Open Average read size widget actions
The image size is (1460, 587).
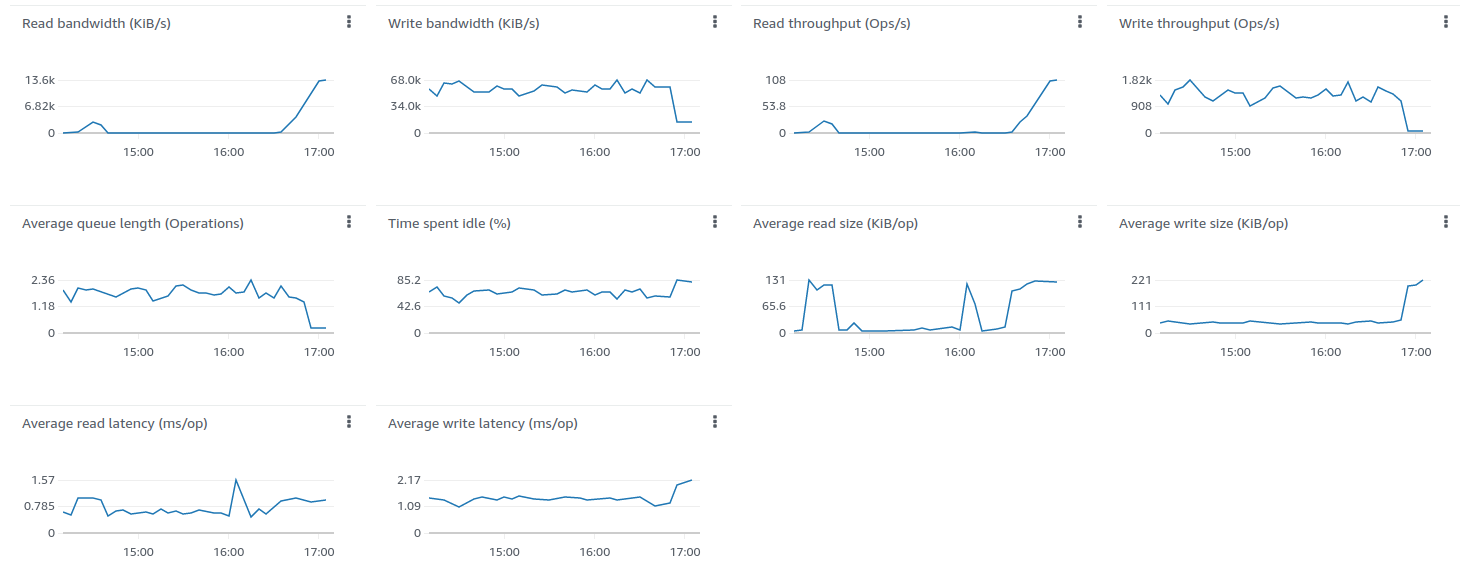click(1080, 222)
